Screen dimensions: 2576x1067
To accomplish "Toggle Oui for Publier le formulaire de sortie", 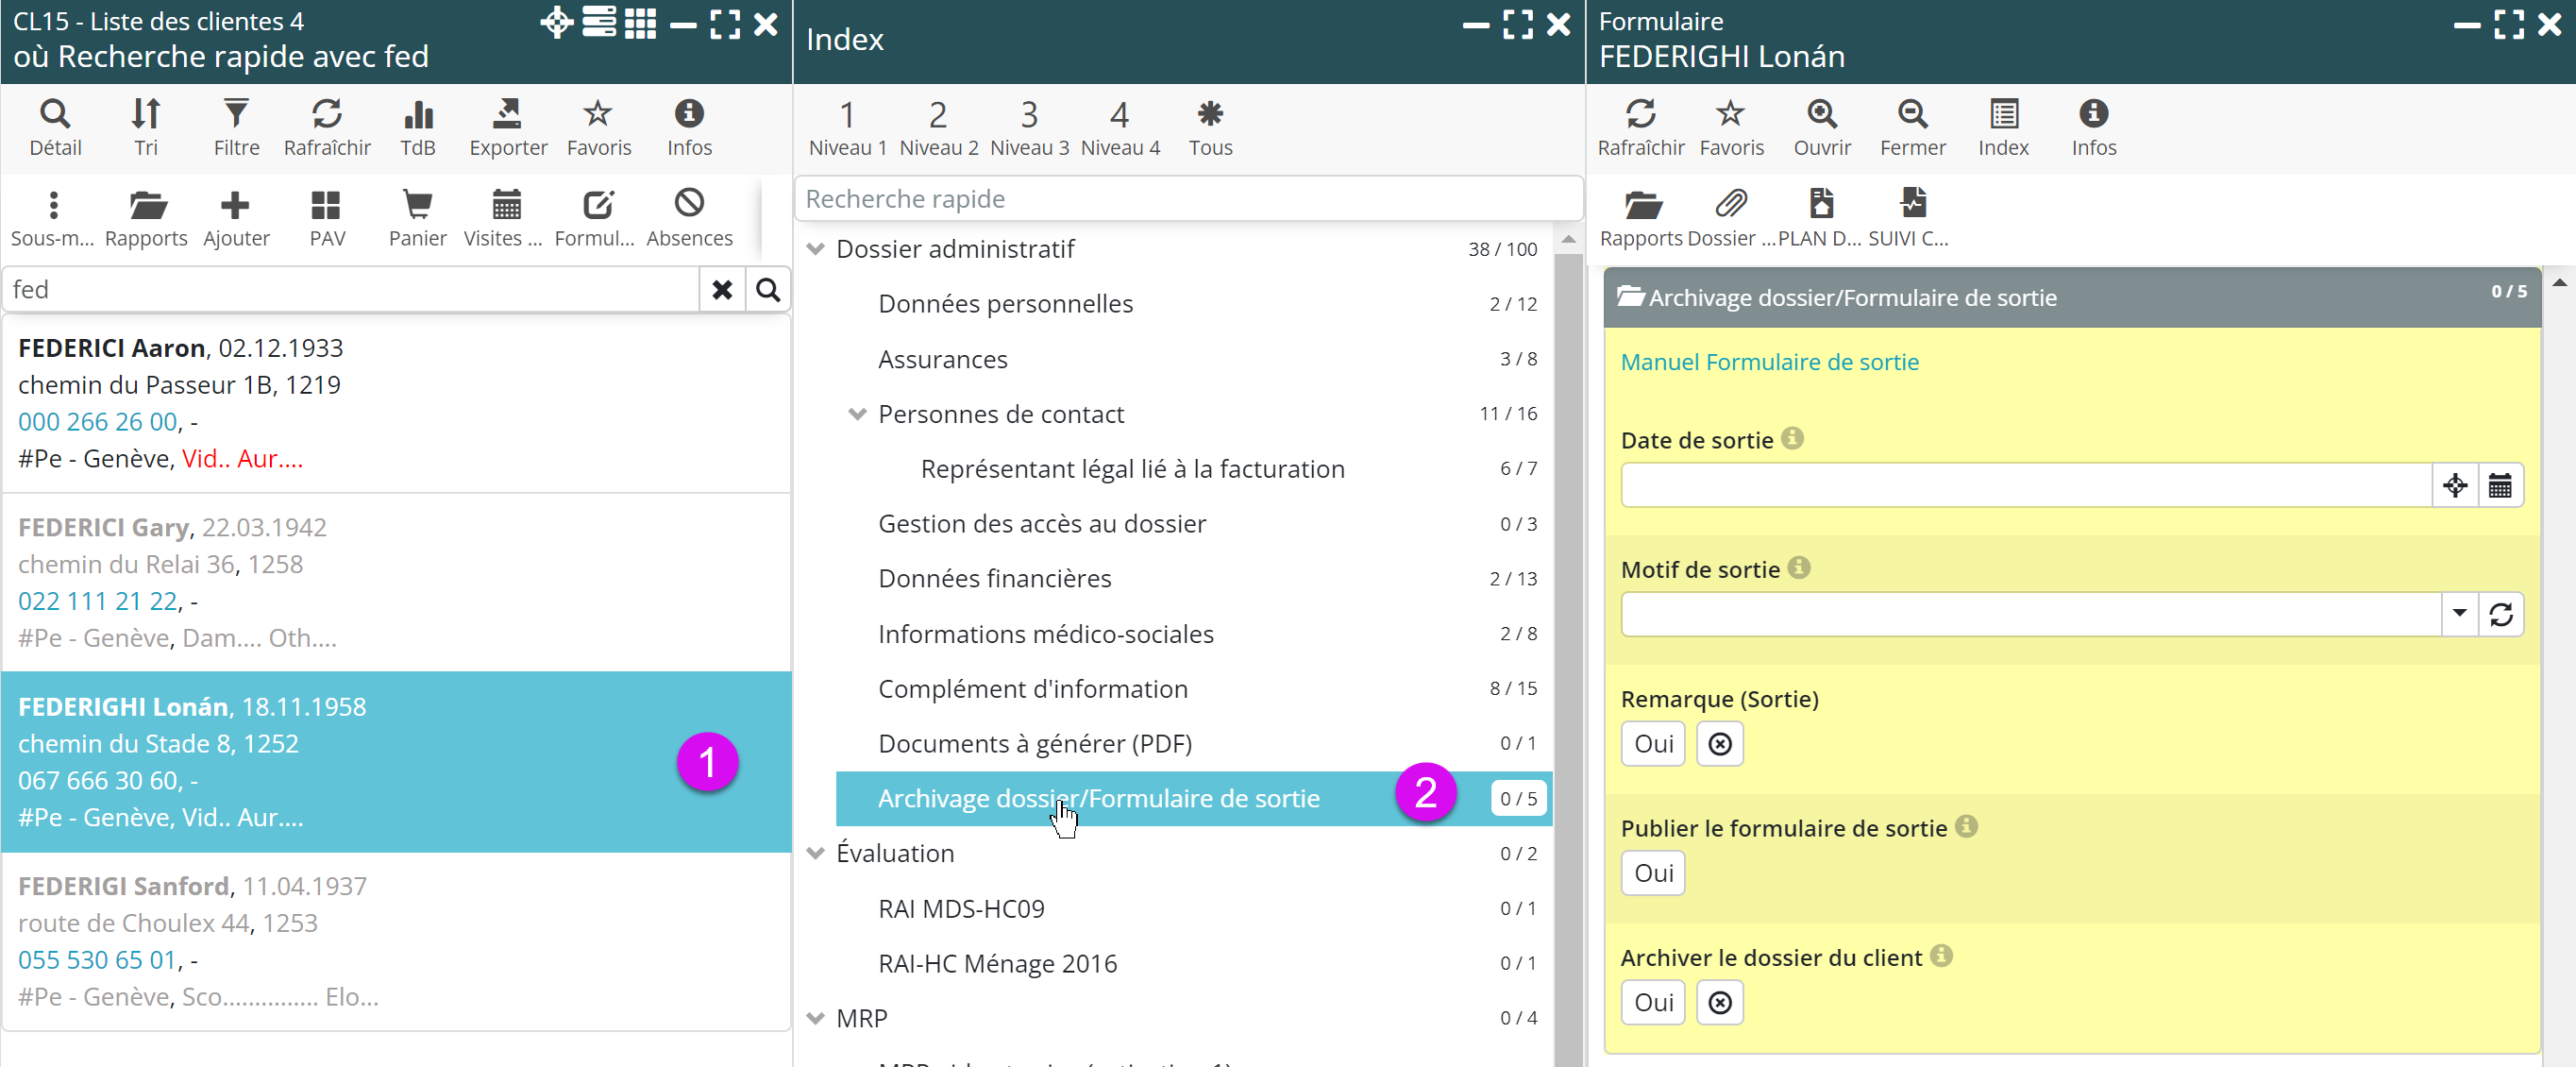I will point(1653,873).
